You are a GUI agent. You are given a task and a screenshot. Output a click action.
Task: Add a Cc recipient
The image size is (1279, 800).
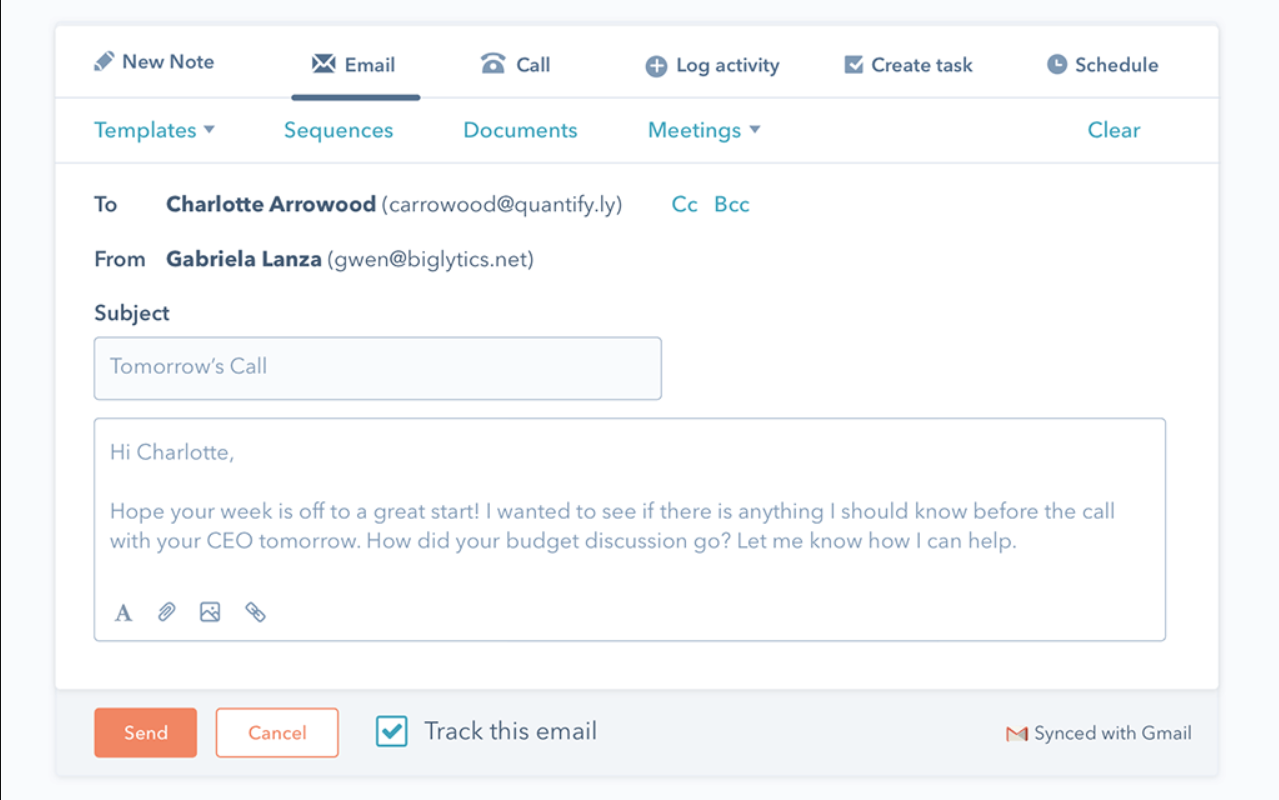[x=684, y=204]
